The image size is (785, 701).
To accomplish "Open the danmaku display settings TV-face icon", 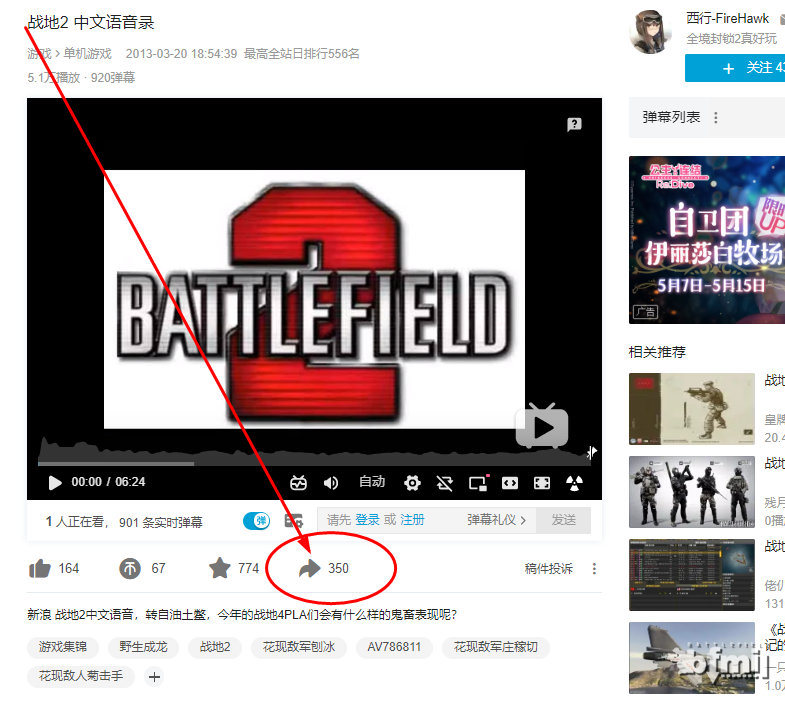I will click(298, 483).
